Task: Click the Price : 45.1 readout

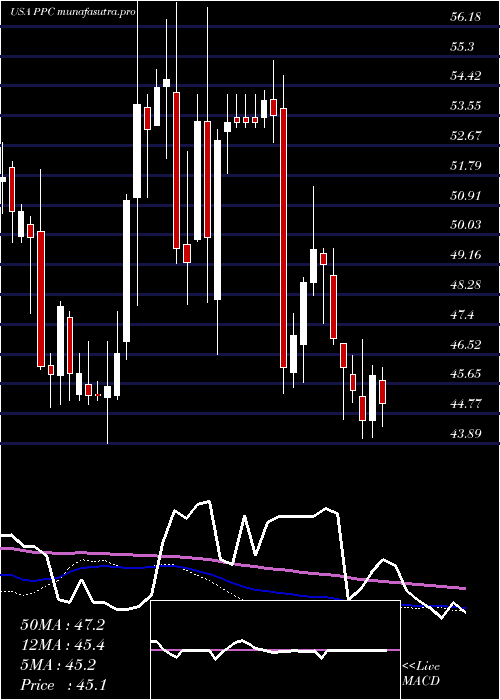Action: point(63,685)
